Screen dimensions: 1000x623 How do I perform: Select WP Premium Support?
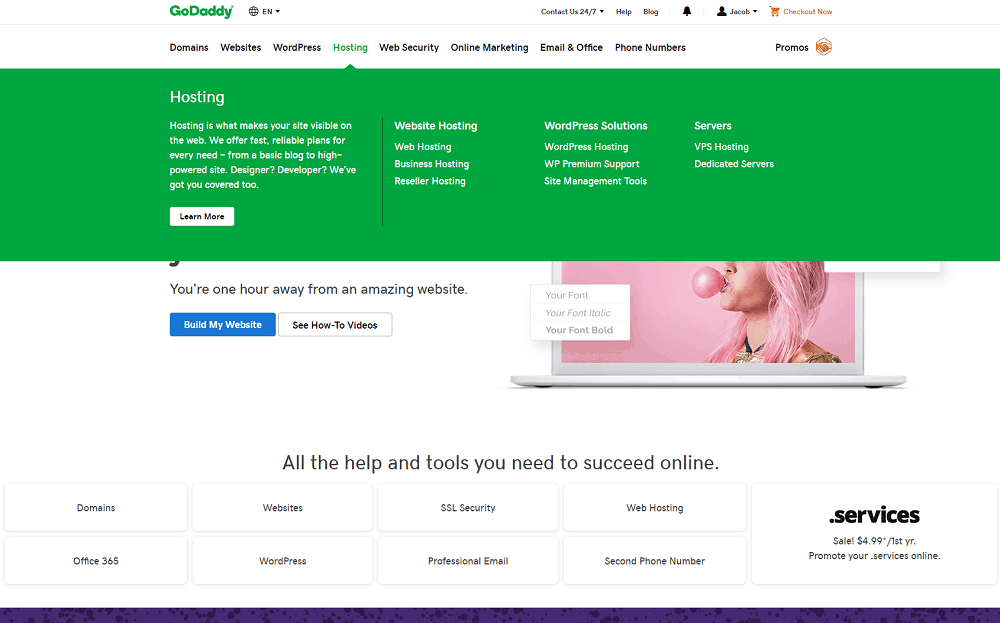592,164
